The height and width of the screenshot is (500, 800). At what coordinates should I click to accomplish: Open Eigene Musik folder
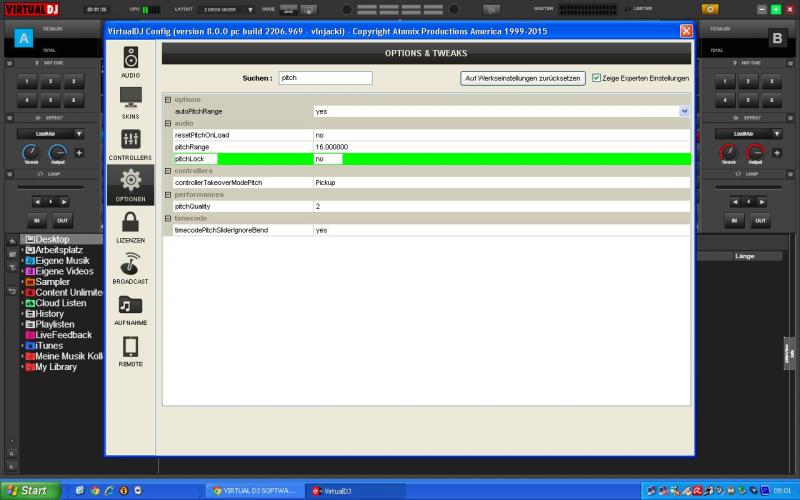[x=58, y=261]
